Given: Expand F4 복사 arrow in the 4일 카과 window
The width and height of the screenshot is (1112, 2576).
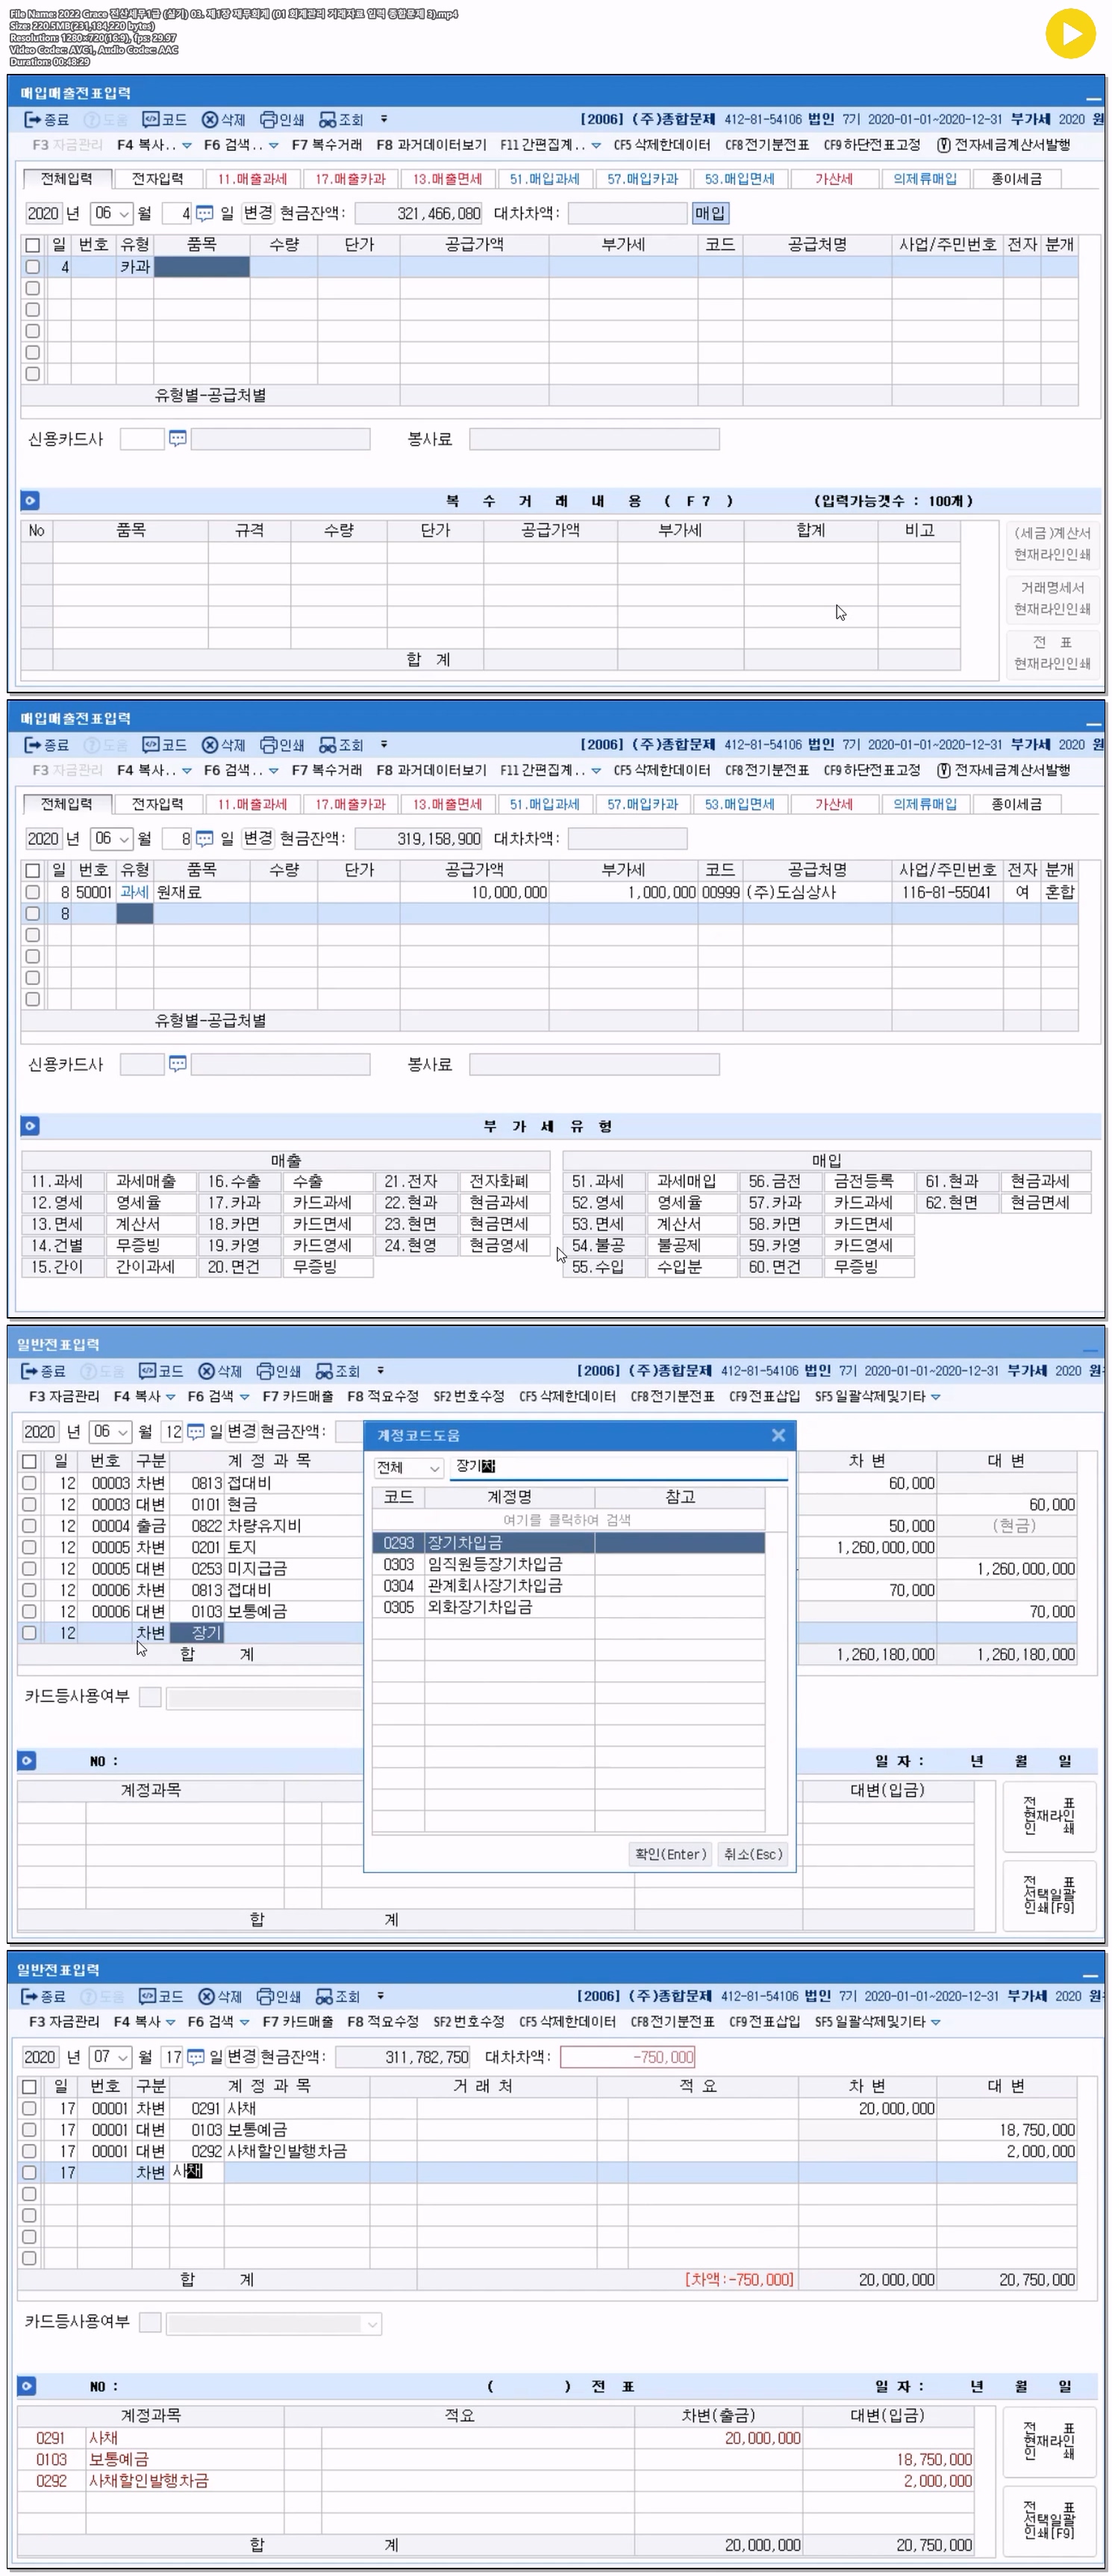Looking at the screenshot, I should (x=186, y=146).
